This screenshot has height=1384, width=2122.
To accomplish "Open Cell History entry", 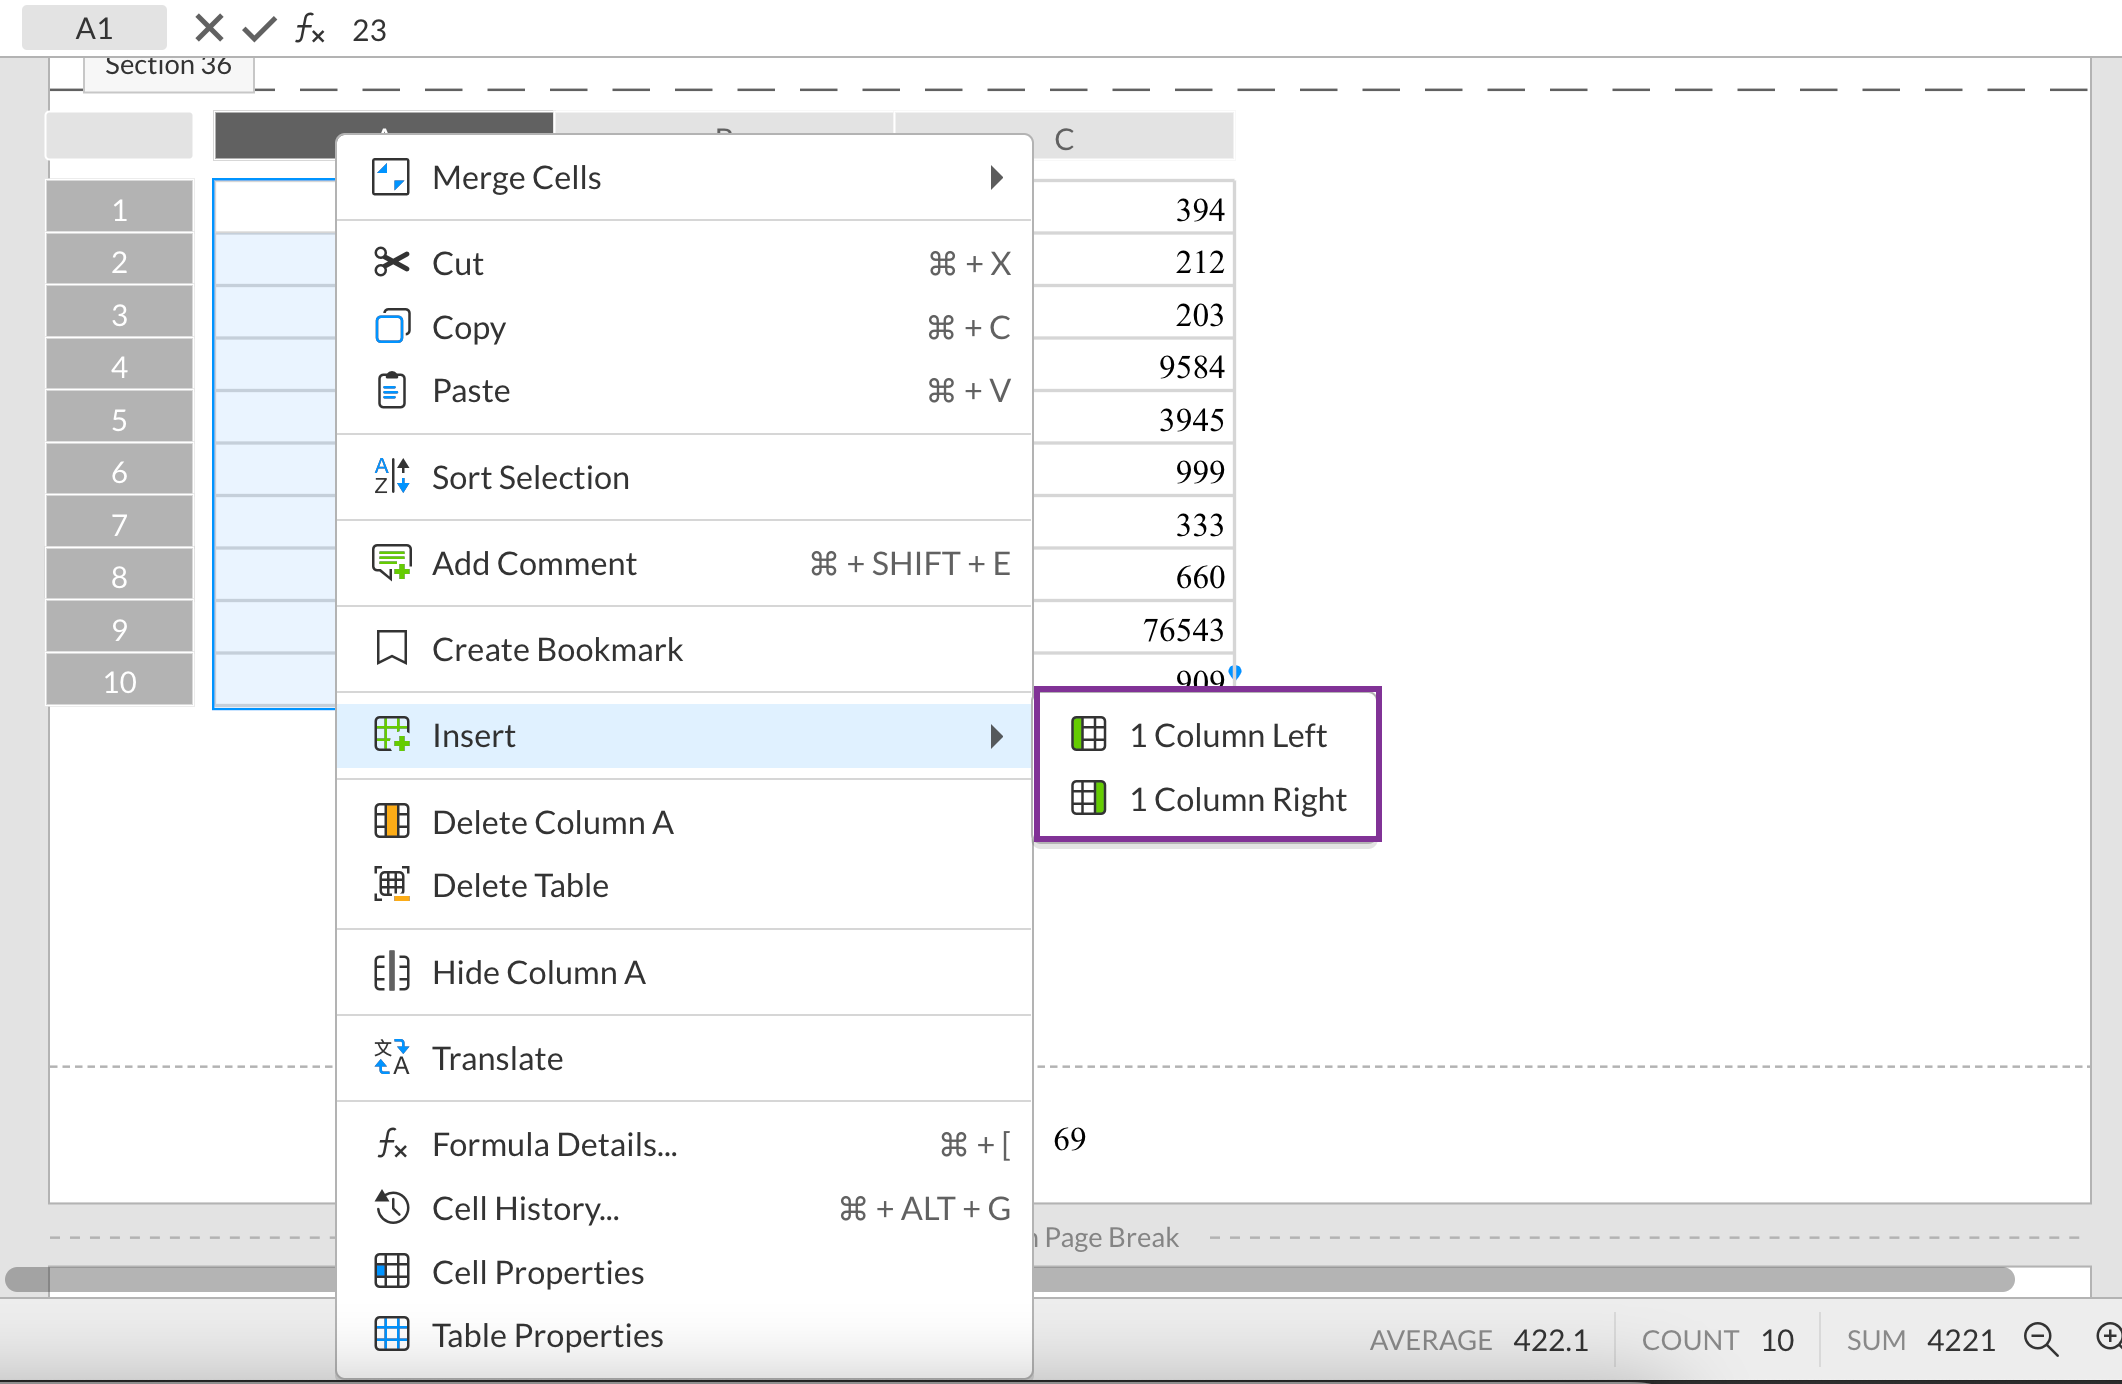I will pos(525,1208).
